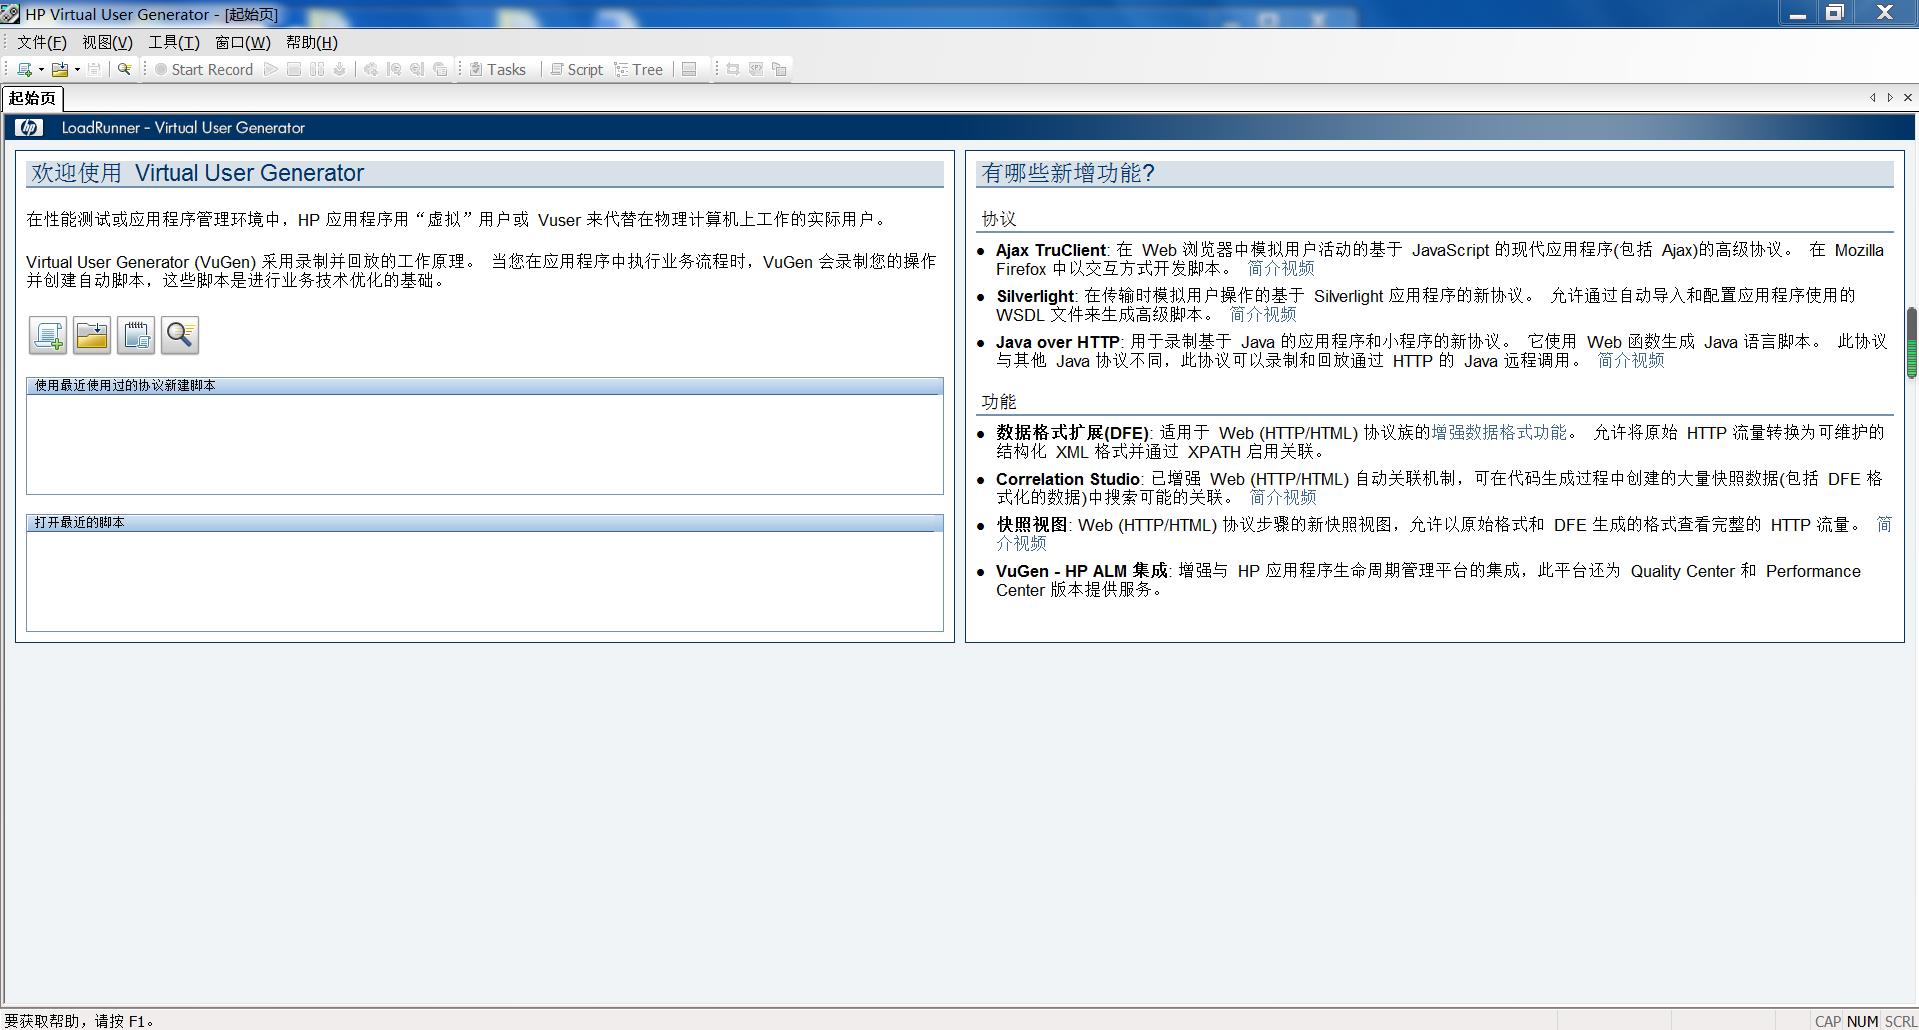This screenshot has height=1030, width=1919.
Task: Open Ajax TruClient 简介视频 link
Action: click(x=1280, y=269)
